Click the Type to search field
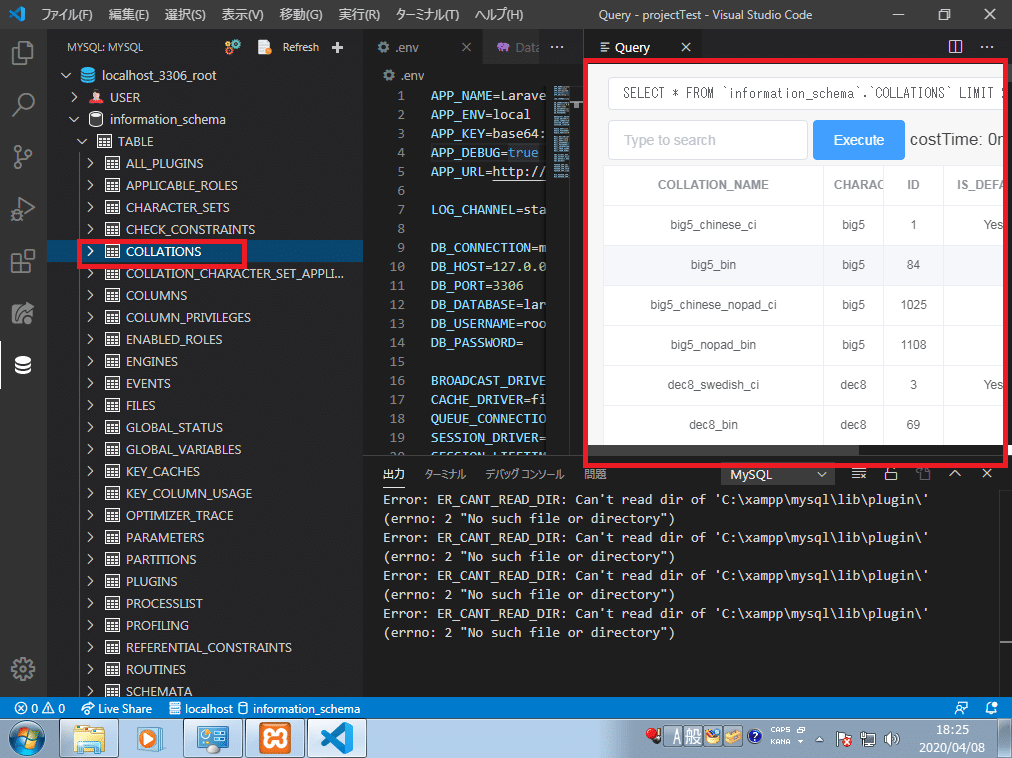The width and height of the screenshot is (1012, 758). click(x=707, y=140)
